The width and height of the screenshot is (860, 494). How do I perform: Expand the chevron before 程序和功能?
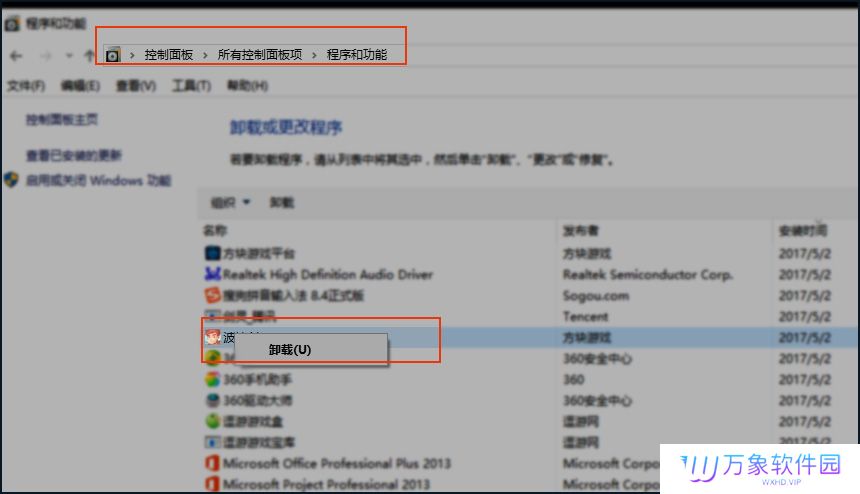(x=314, y=55)
